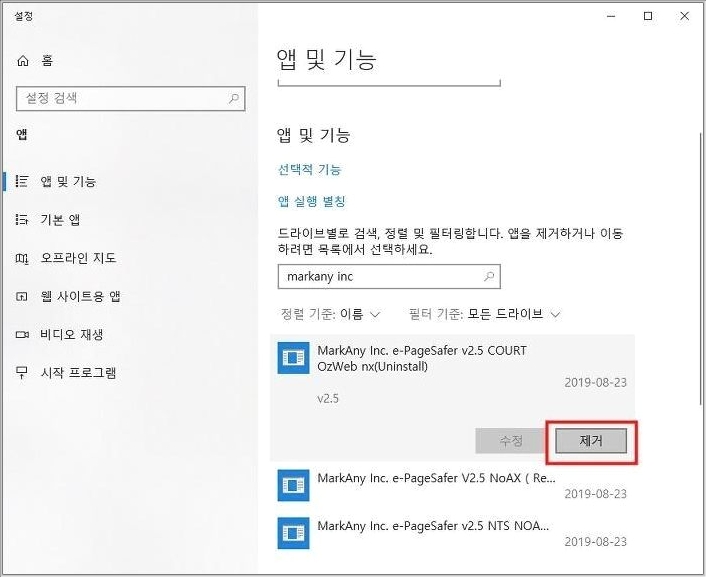Click the vertical scrollbar on the right edge
The height and width of the screenshot is (577, 706).
(701, 269)
